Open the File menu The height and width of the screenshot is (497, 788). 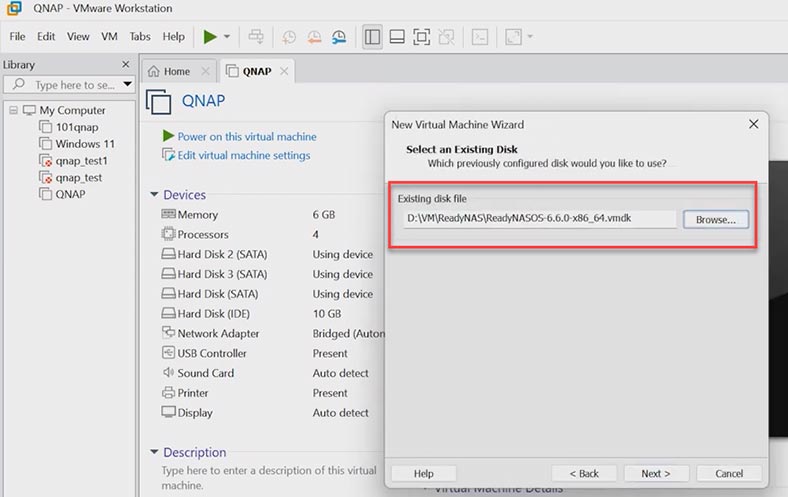17,37
